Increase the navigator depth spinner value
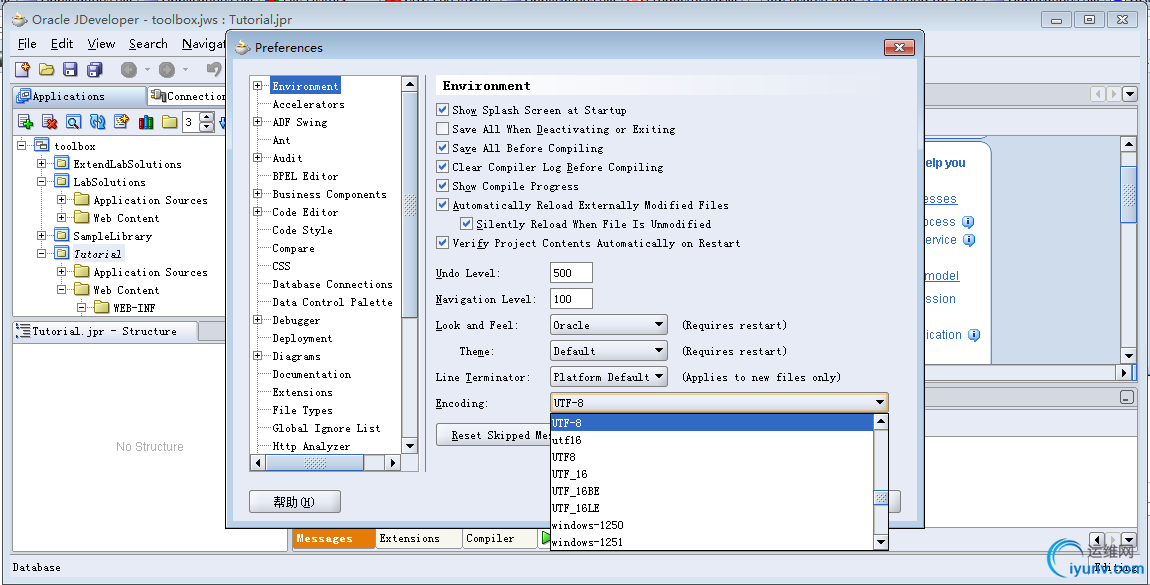Viewport: 1150px width, 585px height. [208, 117]
